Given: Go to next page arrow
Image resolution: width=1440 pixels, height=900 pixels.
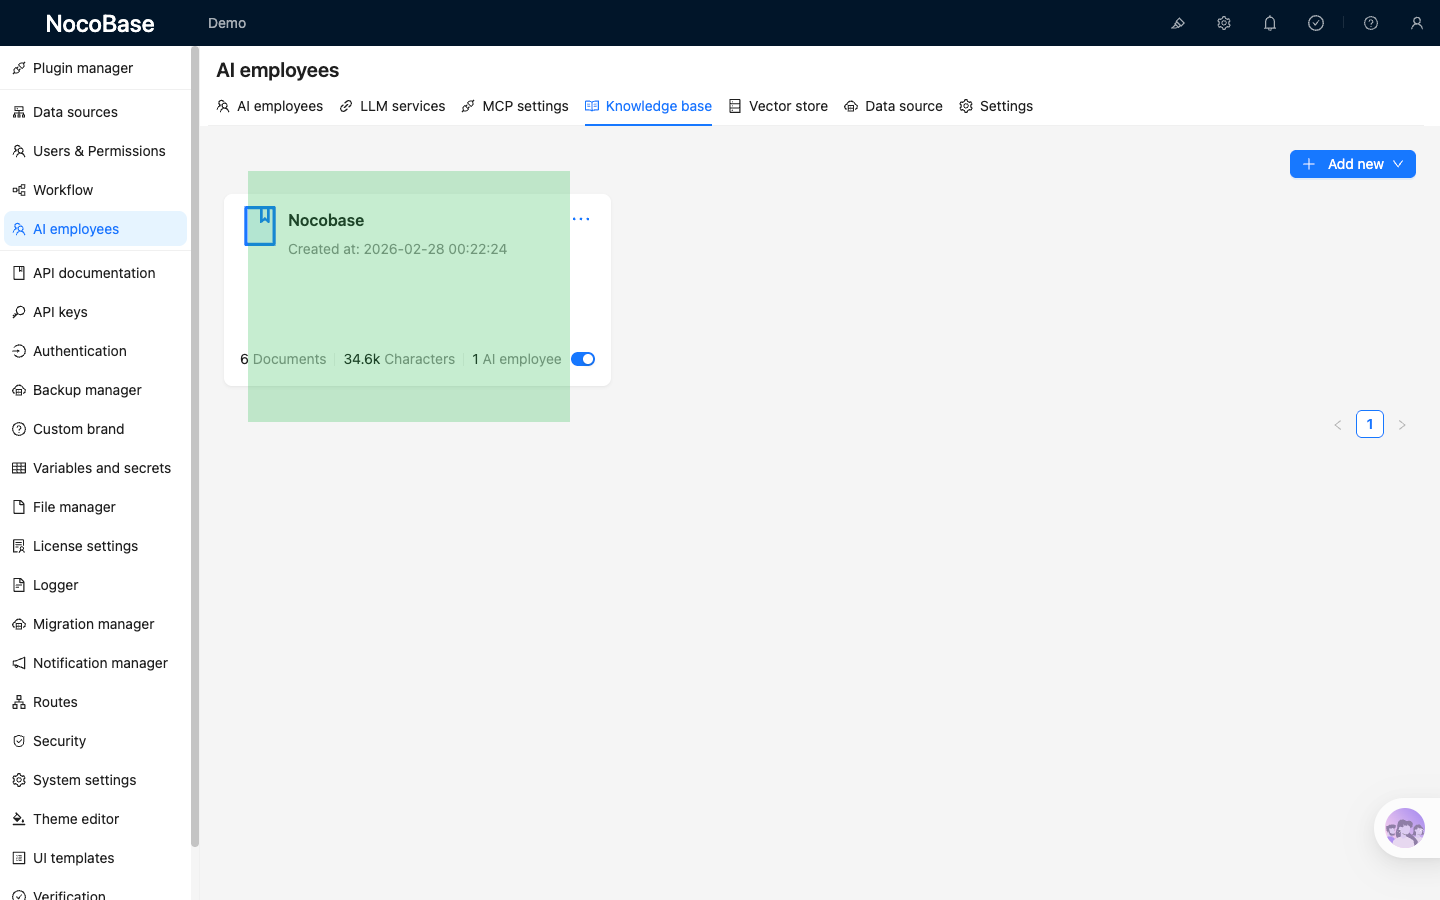Looking at the screenshot, I should tap(1402, 425).
